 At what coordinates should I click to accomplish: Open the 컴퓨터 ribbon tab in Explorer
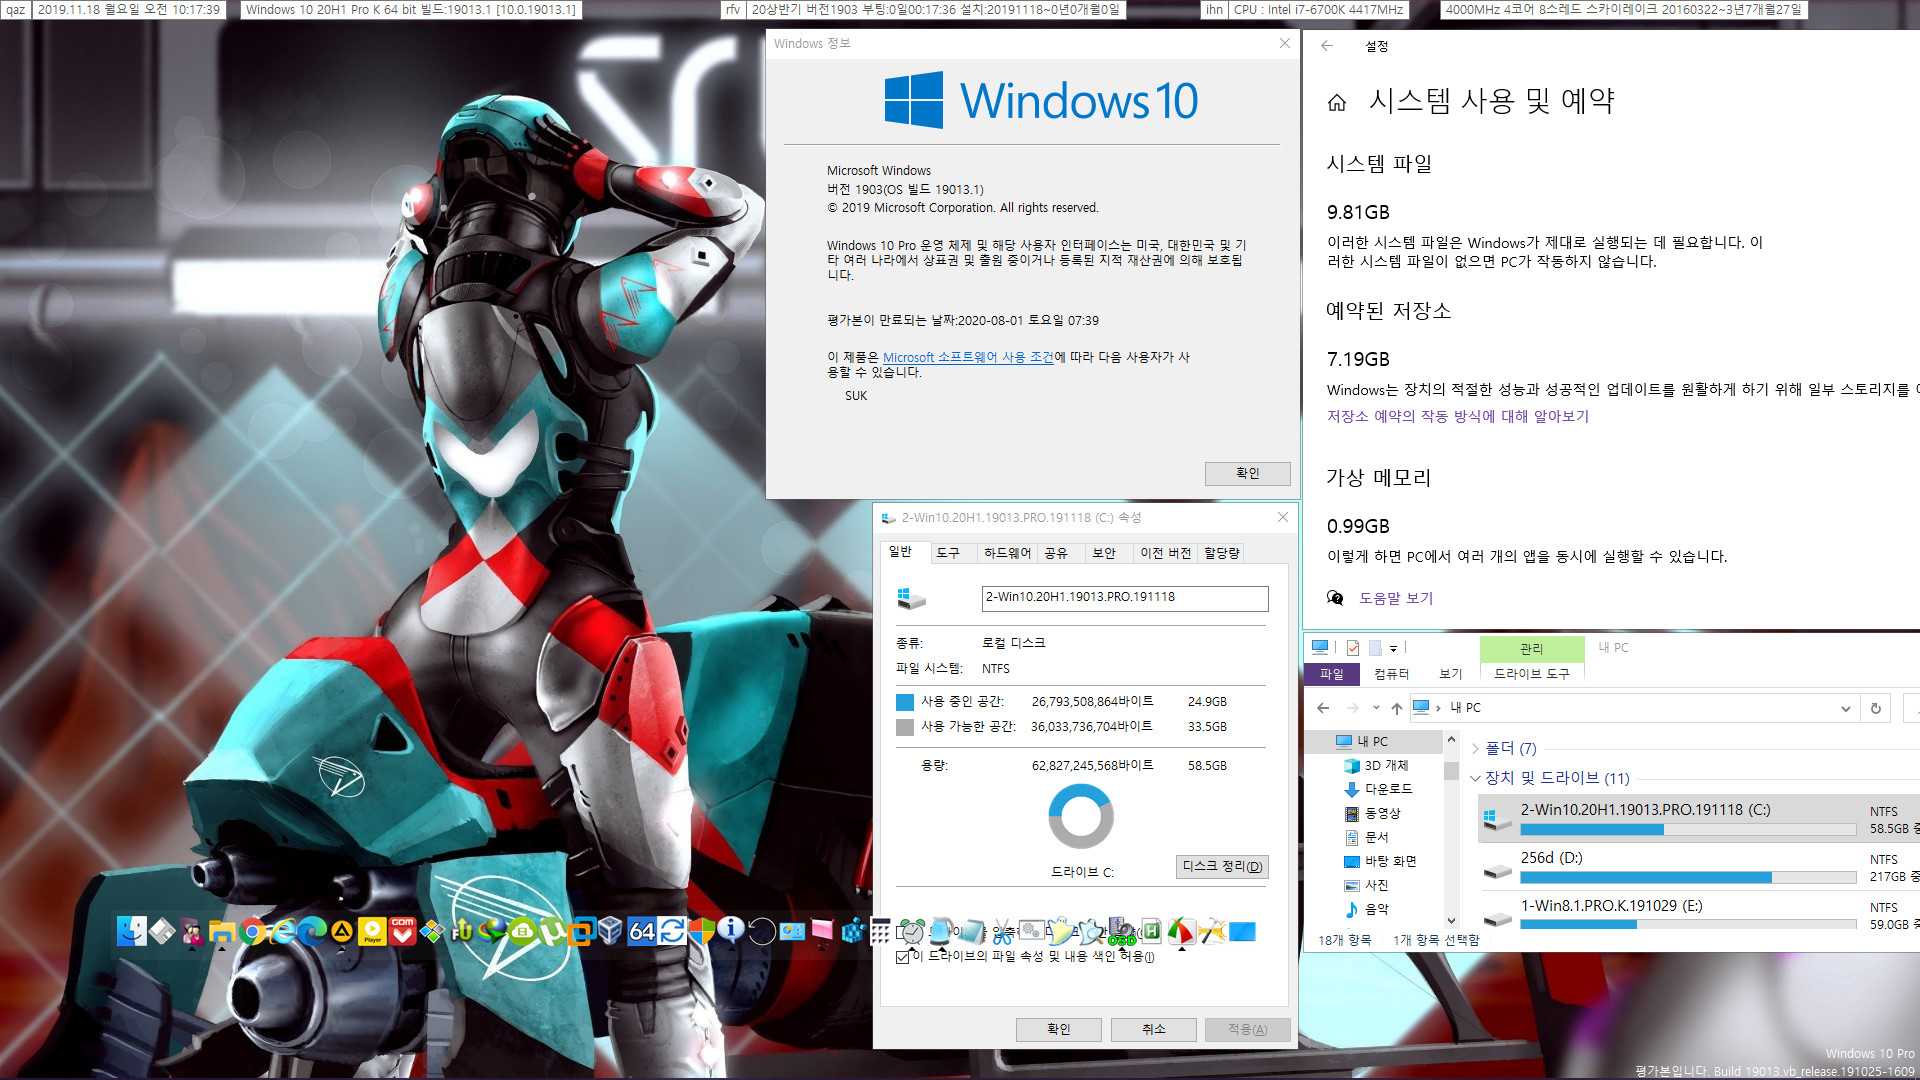(1391, 674)
